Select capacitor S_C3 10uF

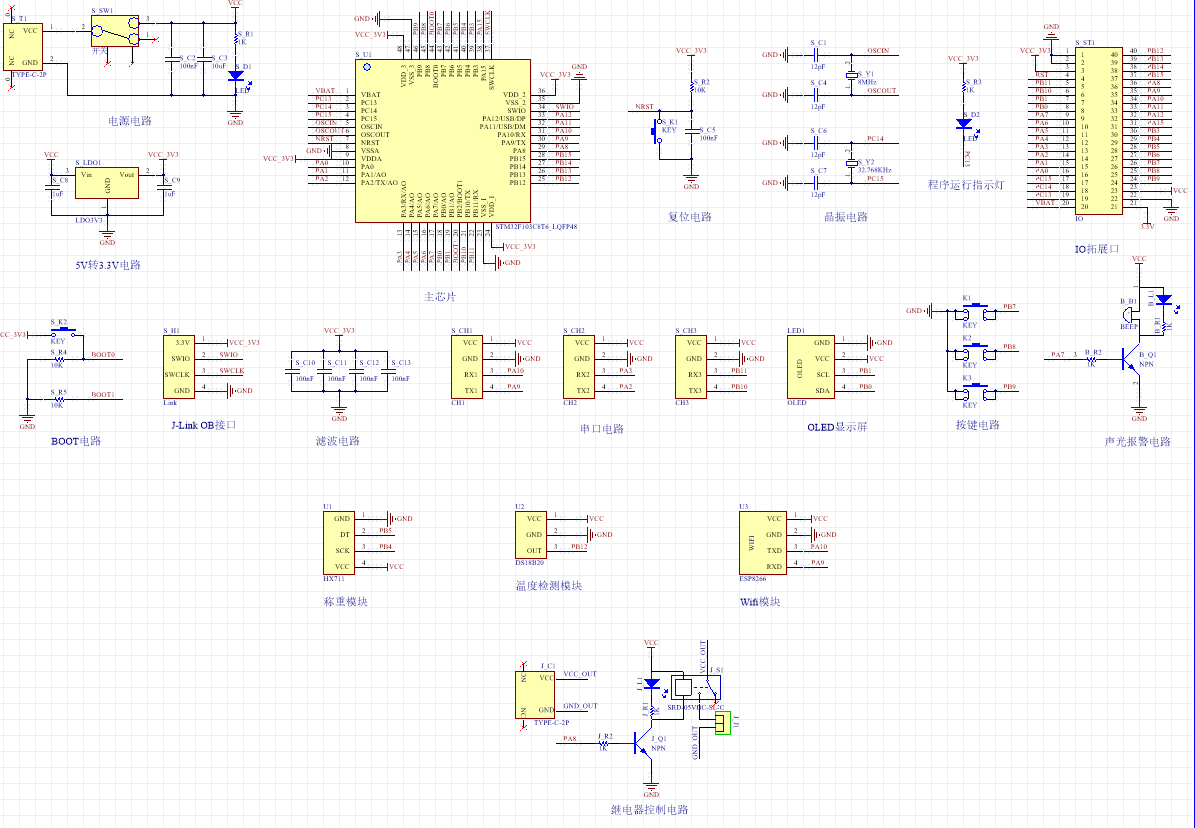click(203, 58)
